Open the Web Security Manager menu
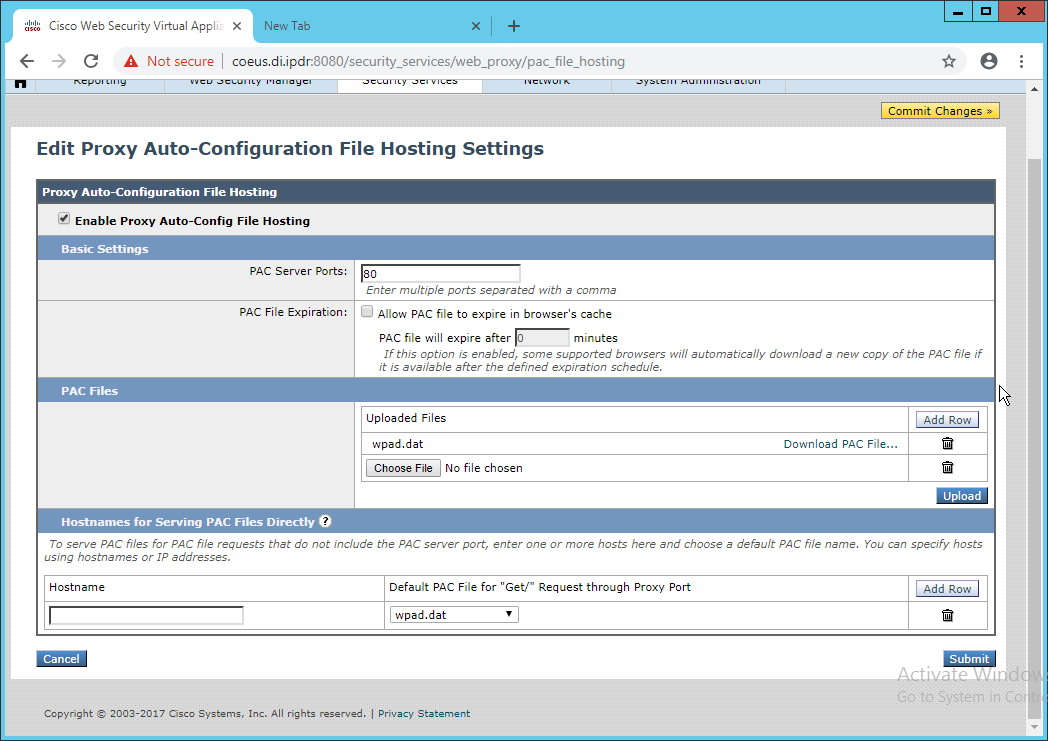Image resolution: width=1048 pixels, height=741 pixels. (251, 83)
